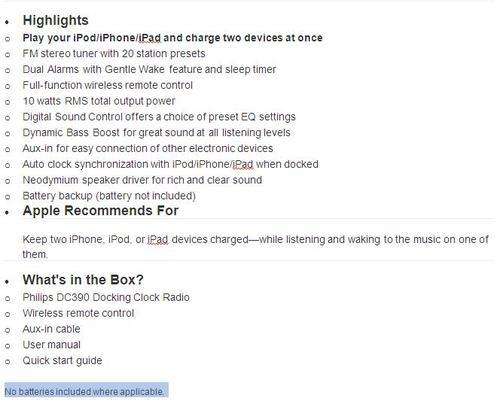Click the Battery backup text line
The width and height of the screenshot is (500, 404).
[x=109, y=196]
